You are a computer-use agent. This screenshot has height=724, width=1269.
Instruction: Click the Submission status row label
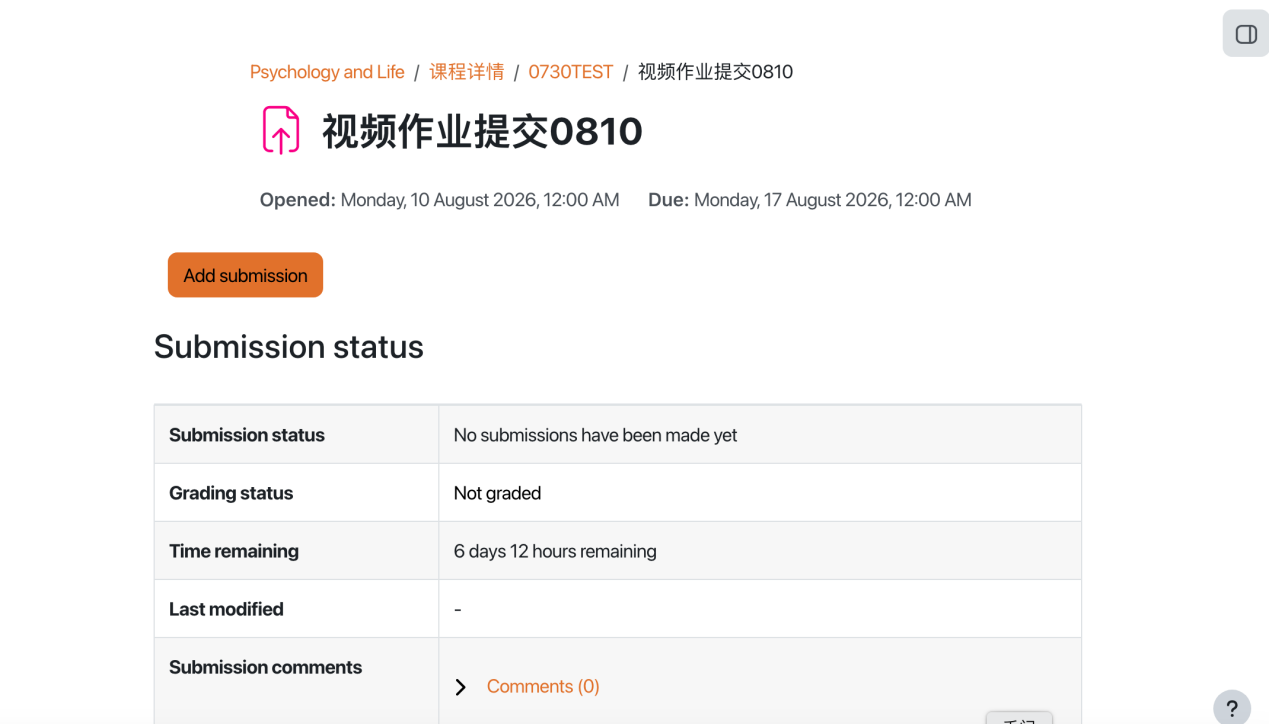(x=247, y=435)
